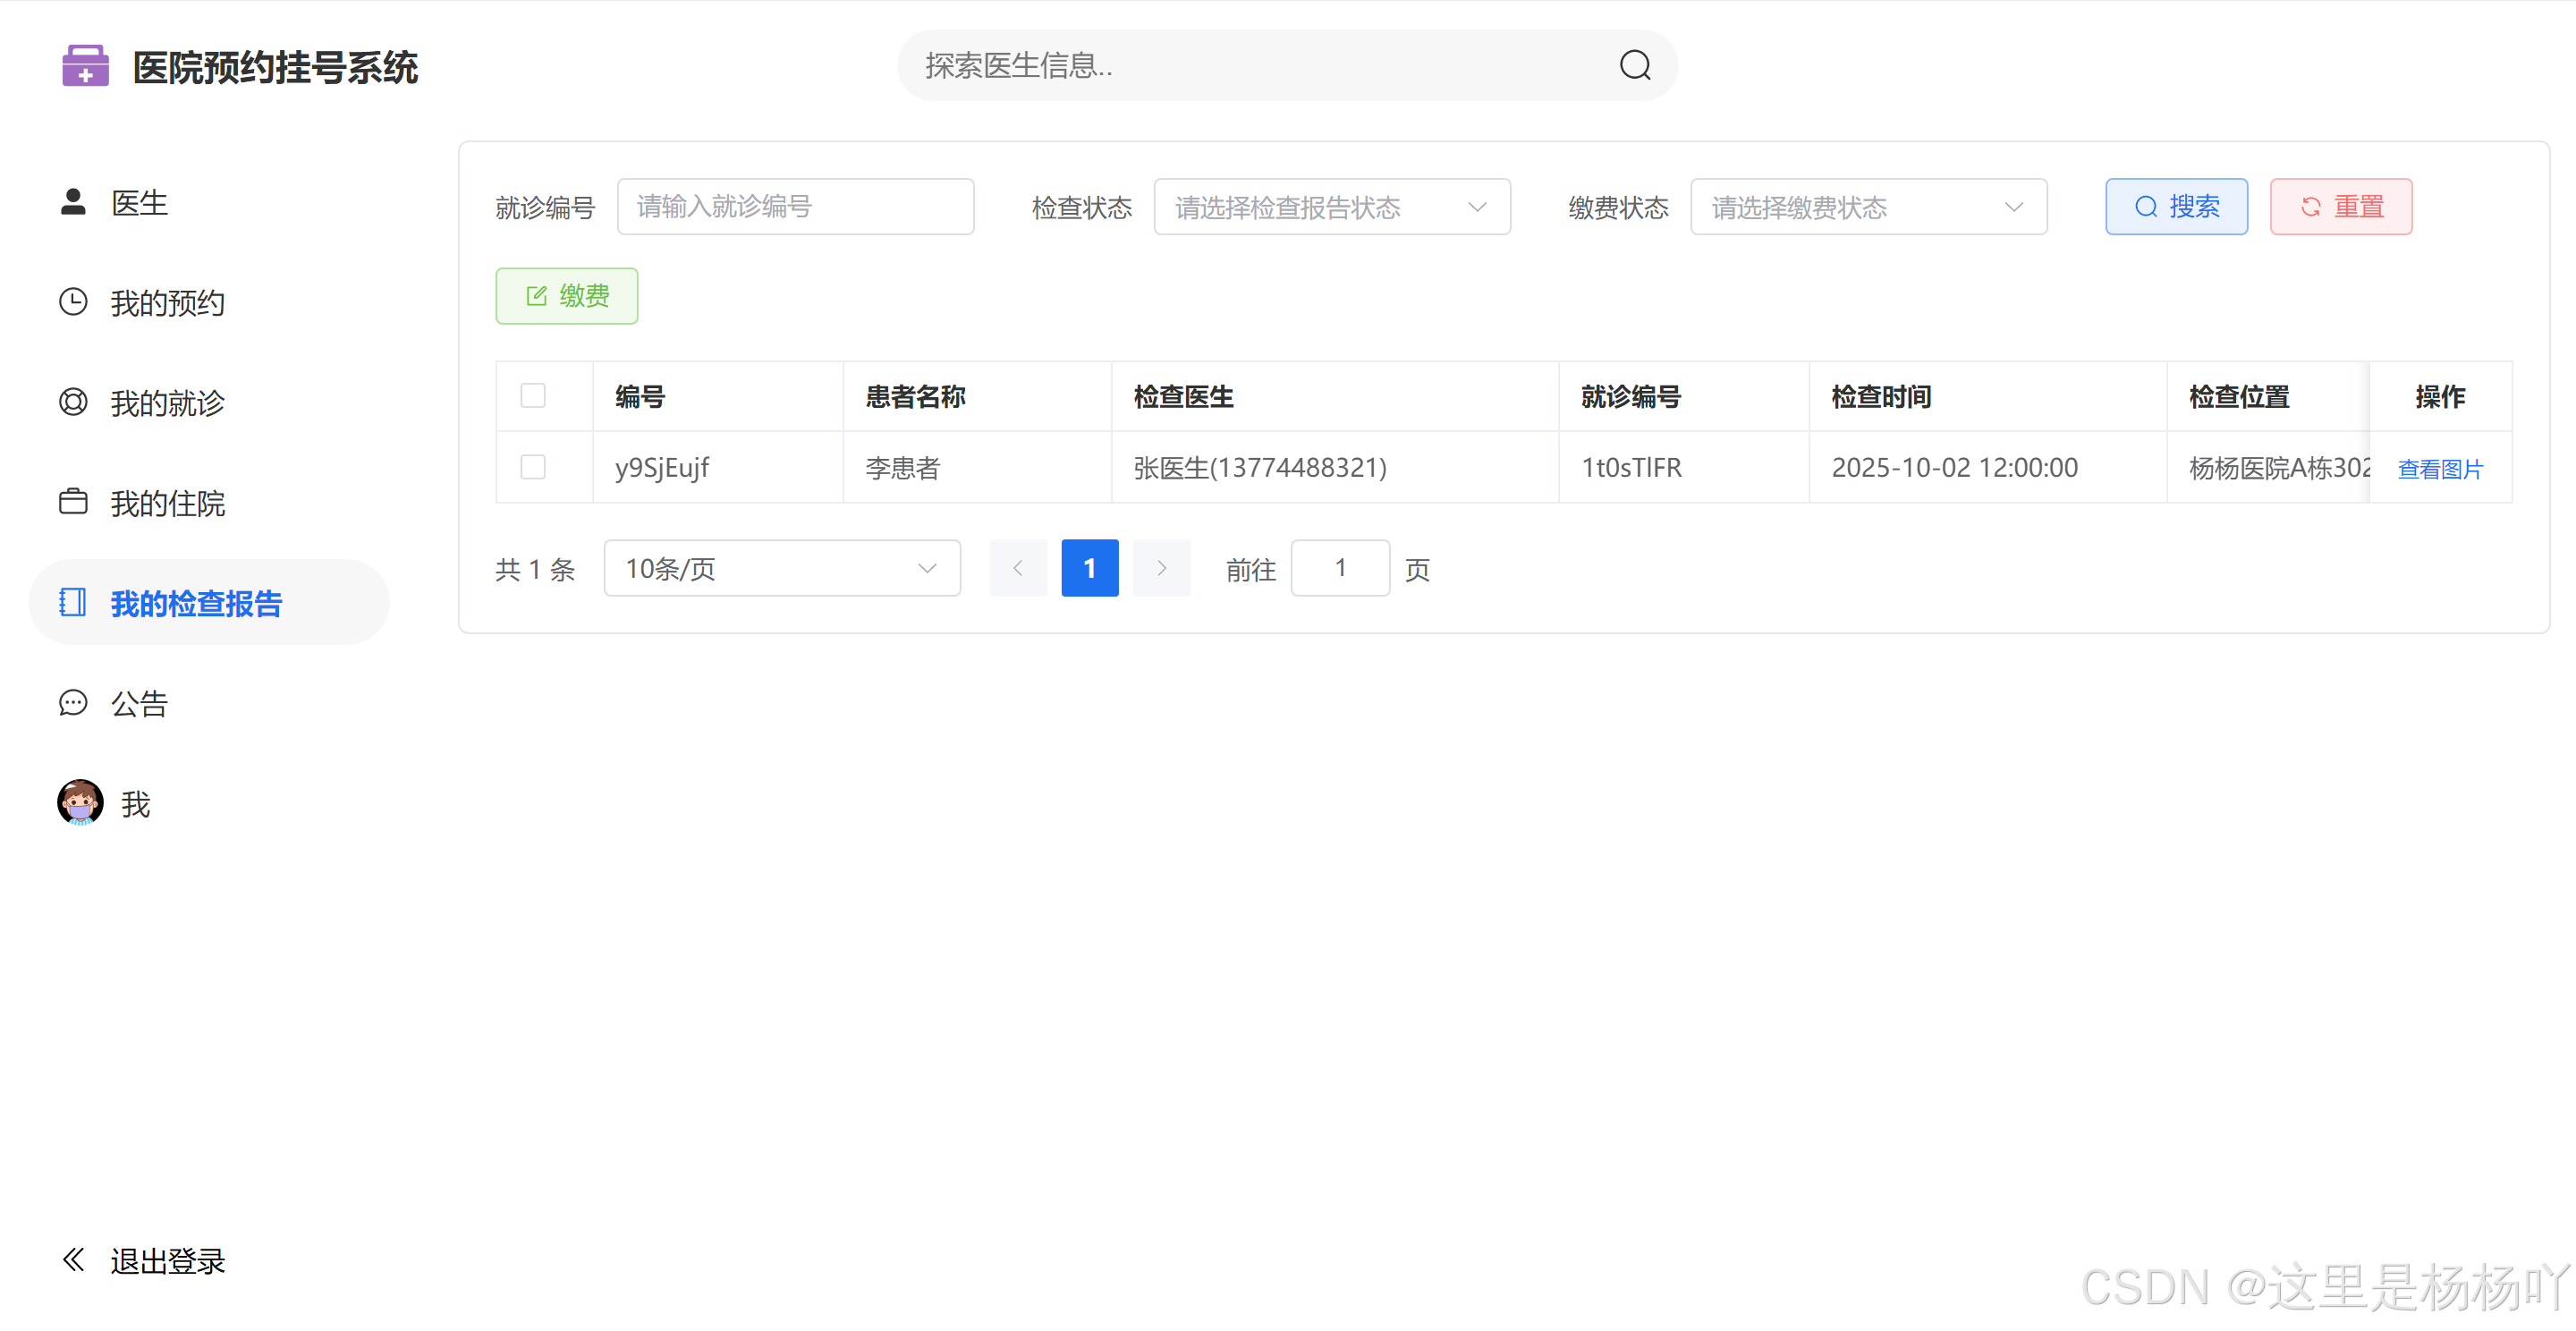Image resolution: width=2576 pixels, height=1331 pixels.
Task: Go to 我的预约 in sidebar
Action: click(x=167, y=302)
